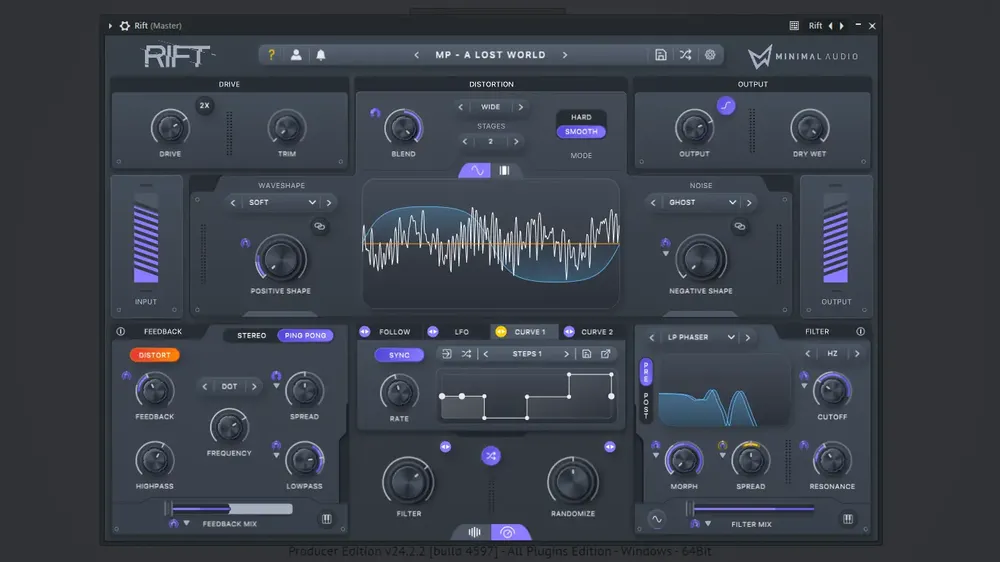
Task: Set filter routing to POST
Action: pyautogui.click(x=645, y=405)
